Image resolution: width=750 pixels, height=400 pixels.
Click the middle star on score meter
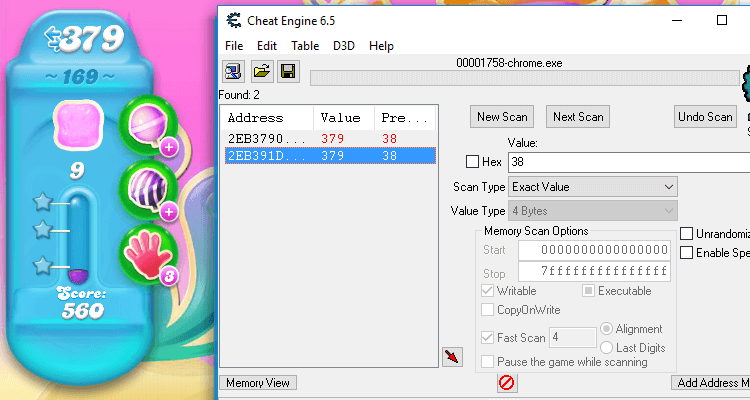pos(43,230)
